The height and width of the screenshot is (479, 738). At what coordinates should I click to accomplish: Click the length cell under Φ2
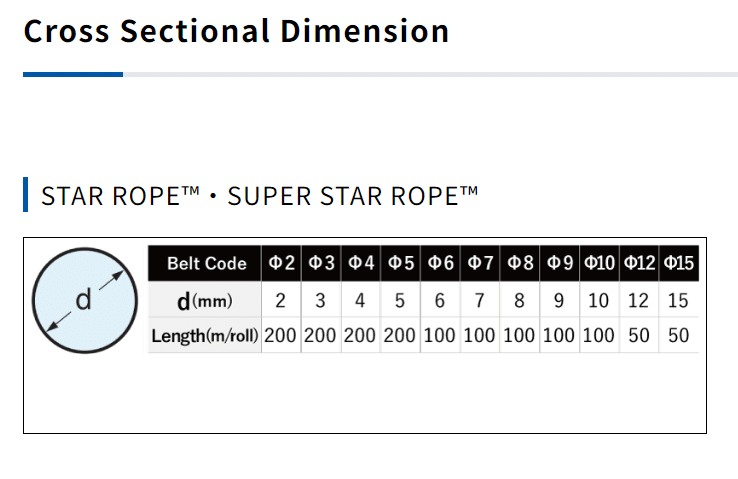(x=281, y=336)
